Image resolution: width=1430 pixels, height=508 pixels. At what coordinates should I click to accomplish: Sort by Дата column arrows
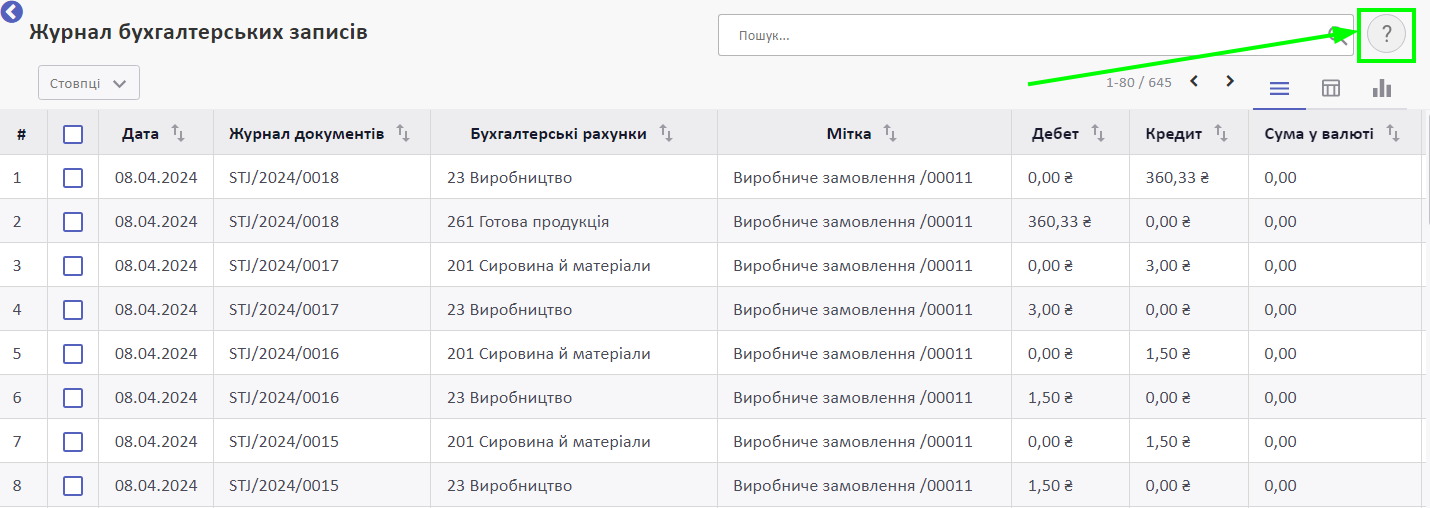(x=178, y=133)
